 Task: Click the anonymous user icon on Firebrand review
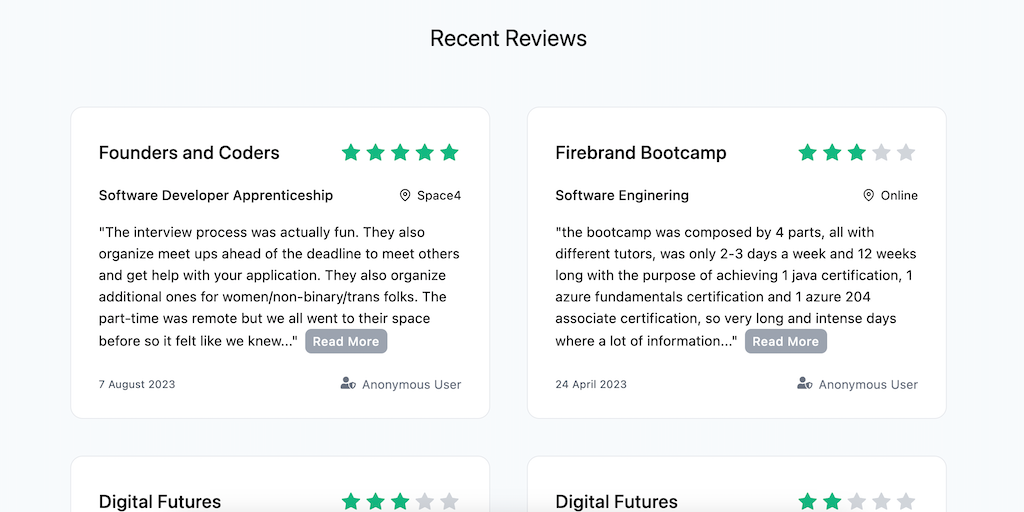pyautogui.click(x=805, y=384)
